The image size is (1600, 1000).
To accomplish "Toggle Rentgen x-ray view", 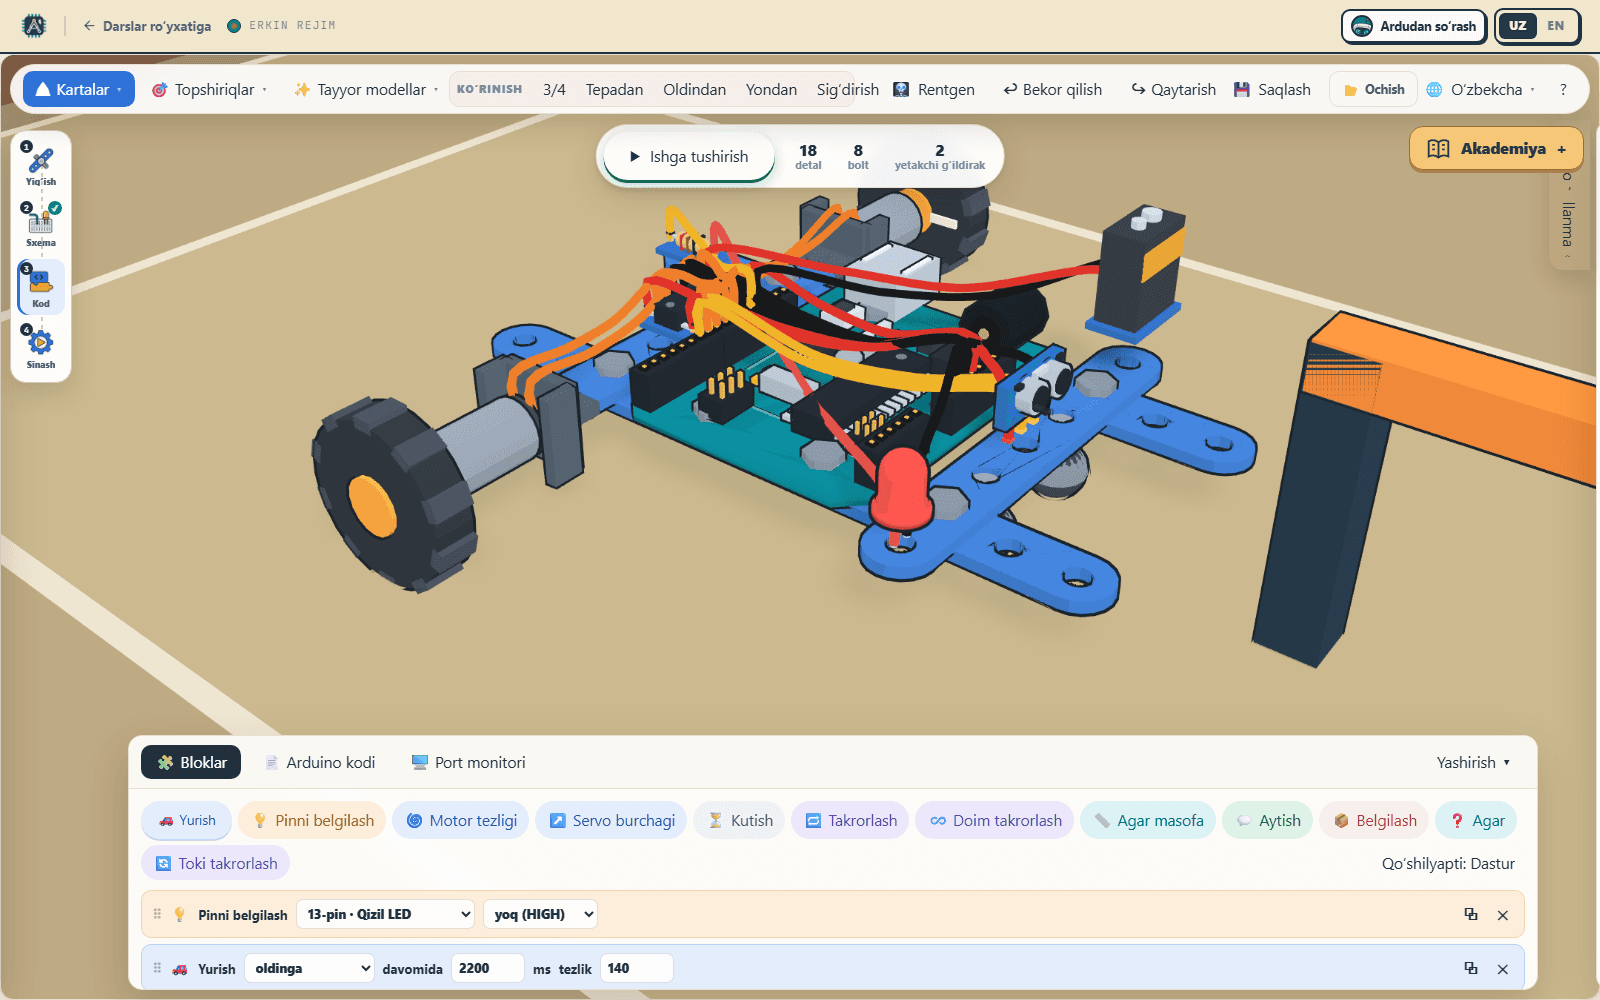I will [934, 89].
